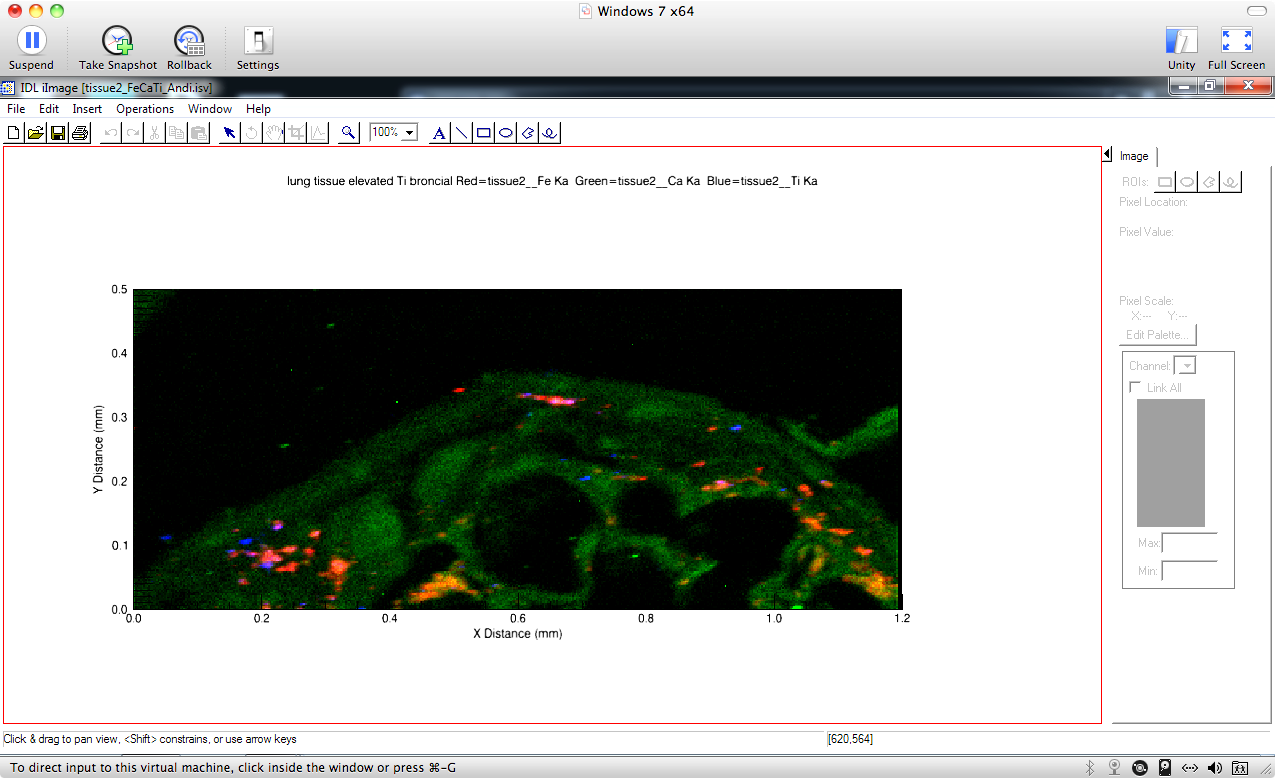Print the image using the printer icon

pos(79,131)
